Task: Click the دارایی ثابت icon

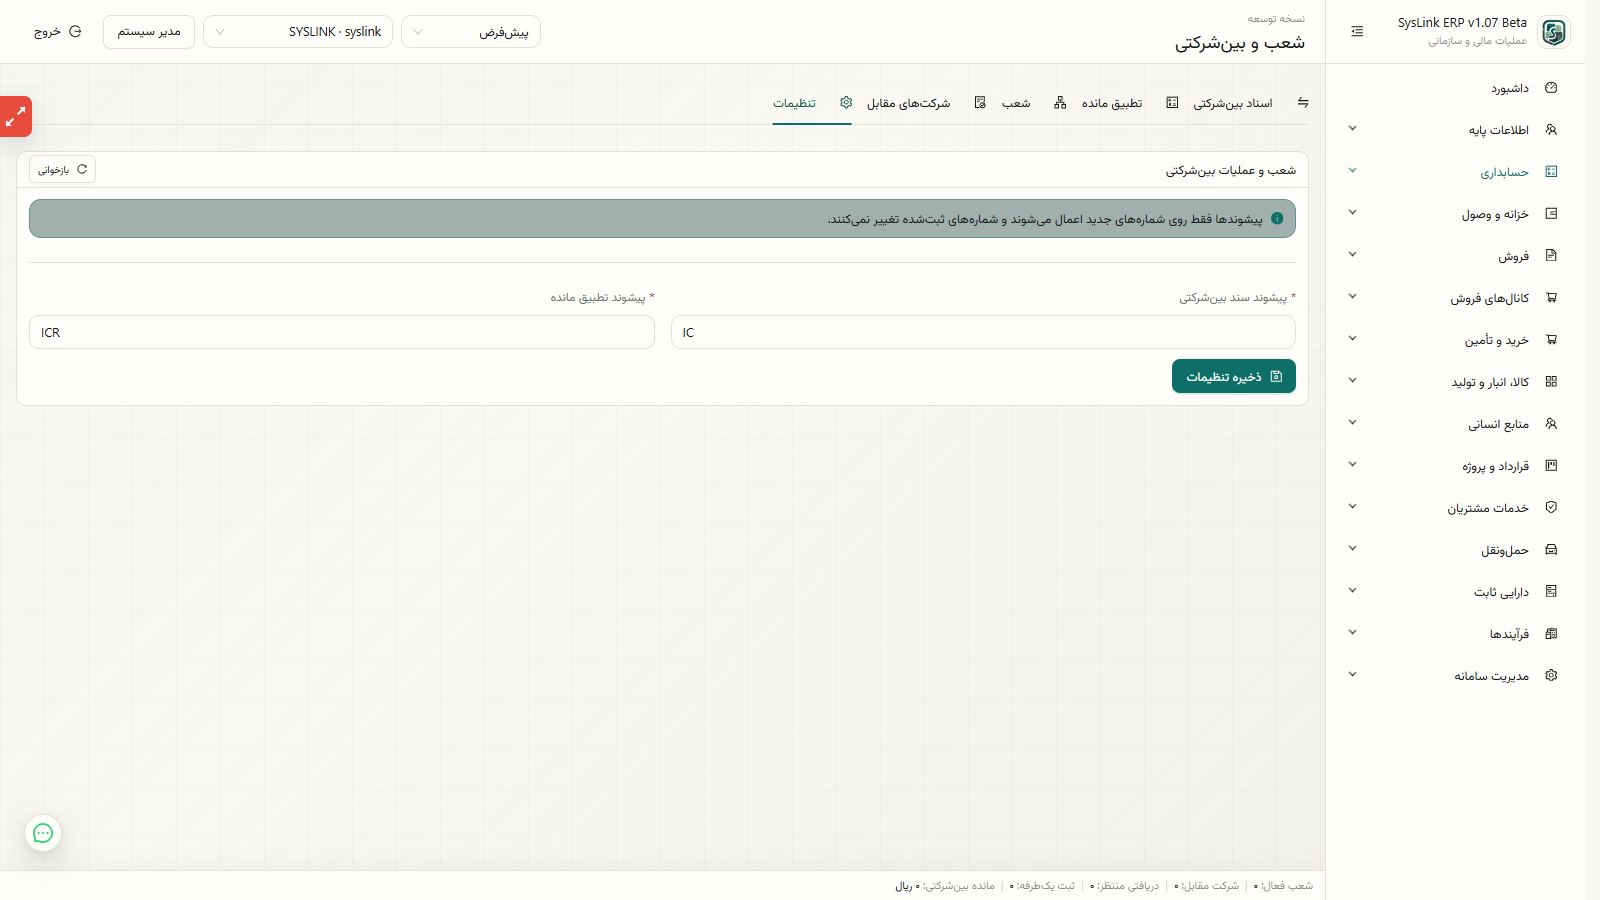Action: (x=1551, y=592)
